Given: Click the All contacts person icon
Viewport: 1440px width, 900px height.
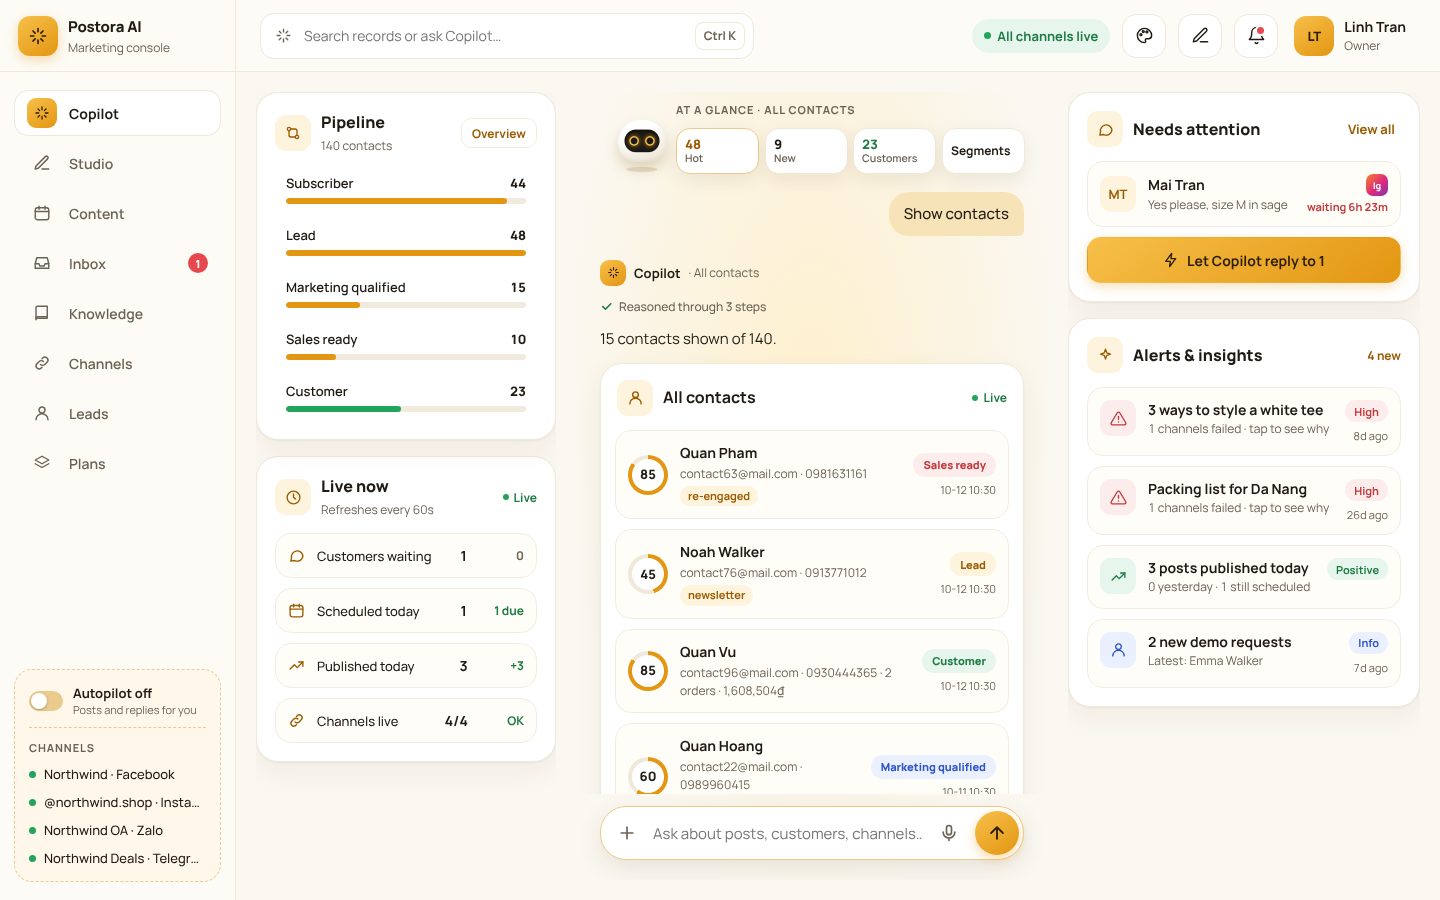Looking at the screenshot, I should tap(635, 397).
